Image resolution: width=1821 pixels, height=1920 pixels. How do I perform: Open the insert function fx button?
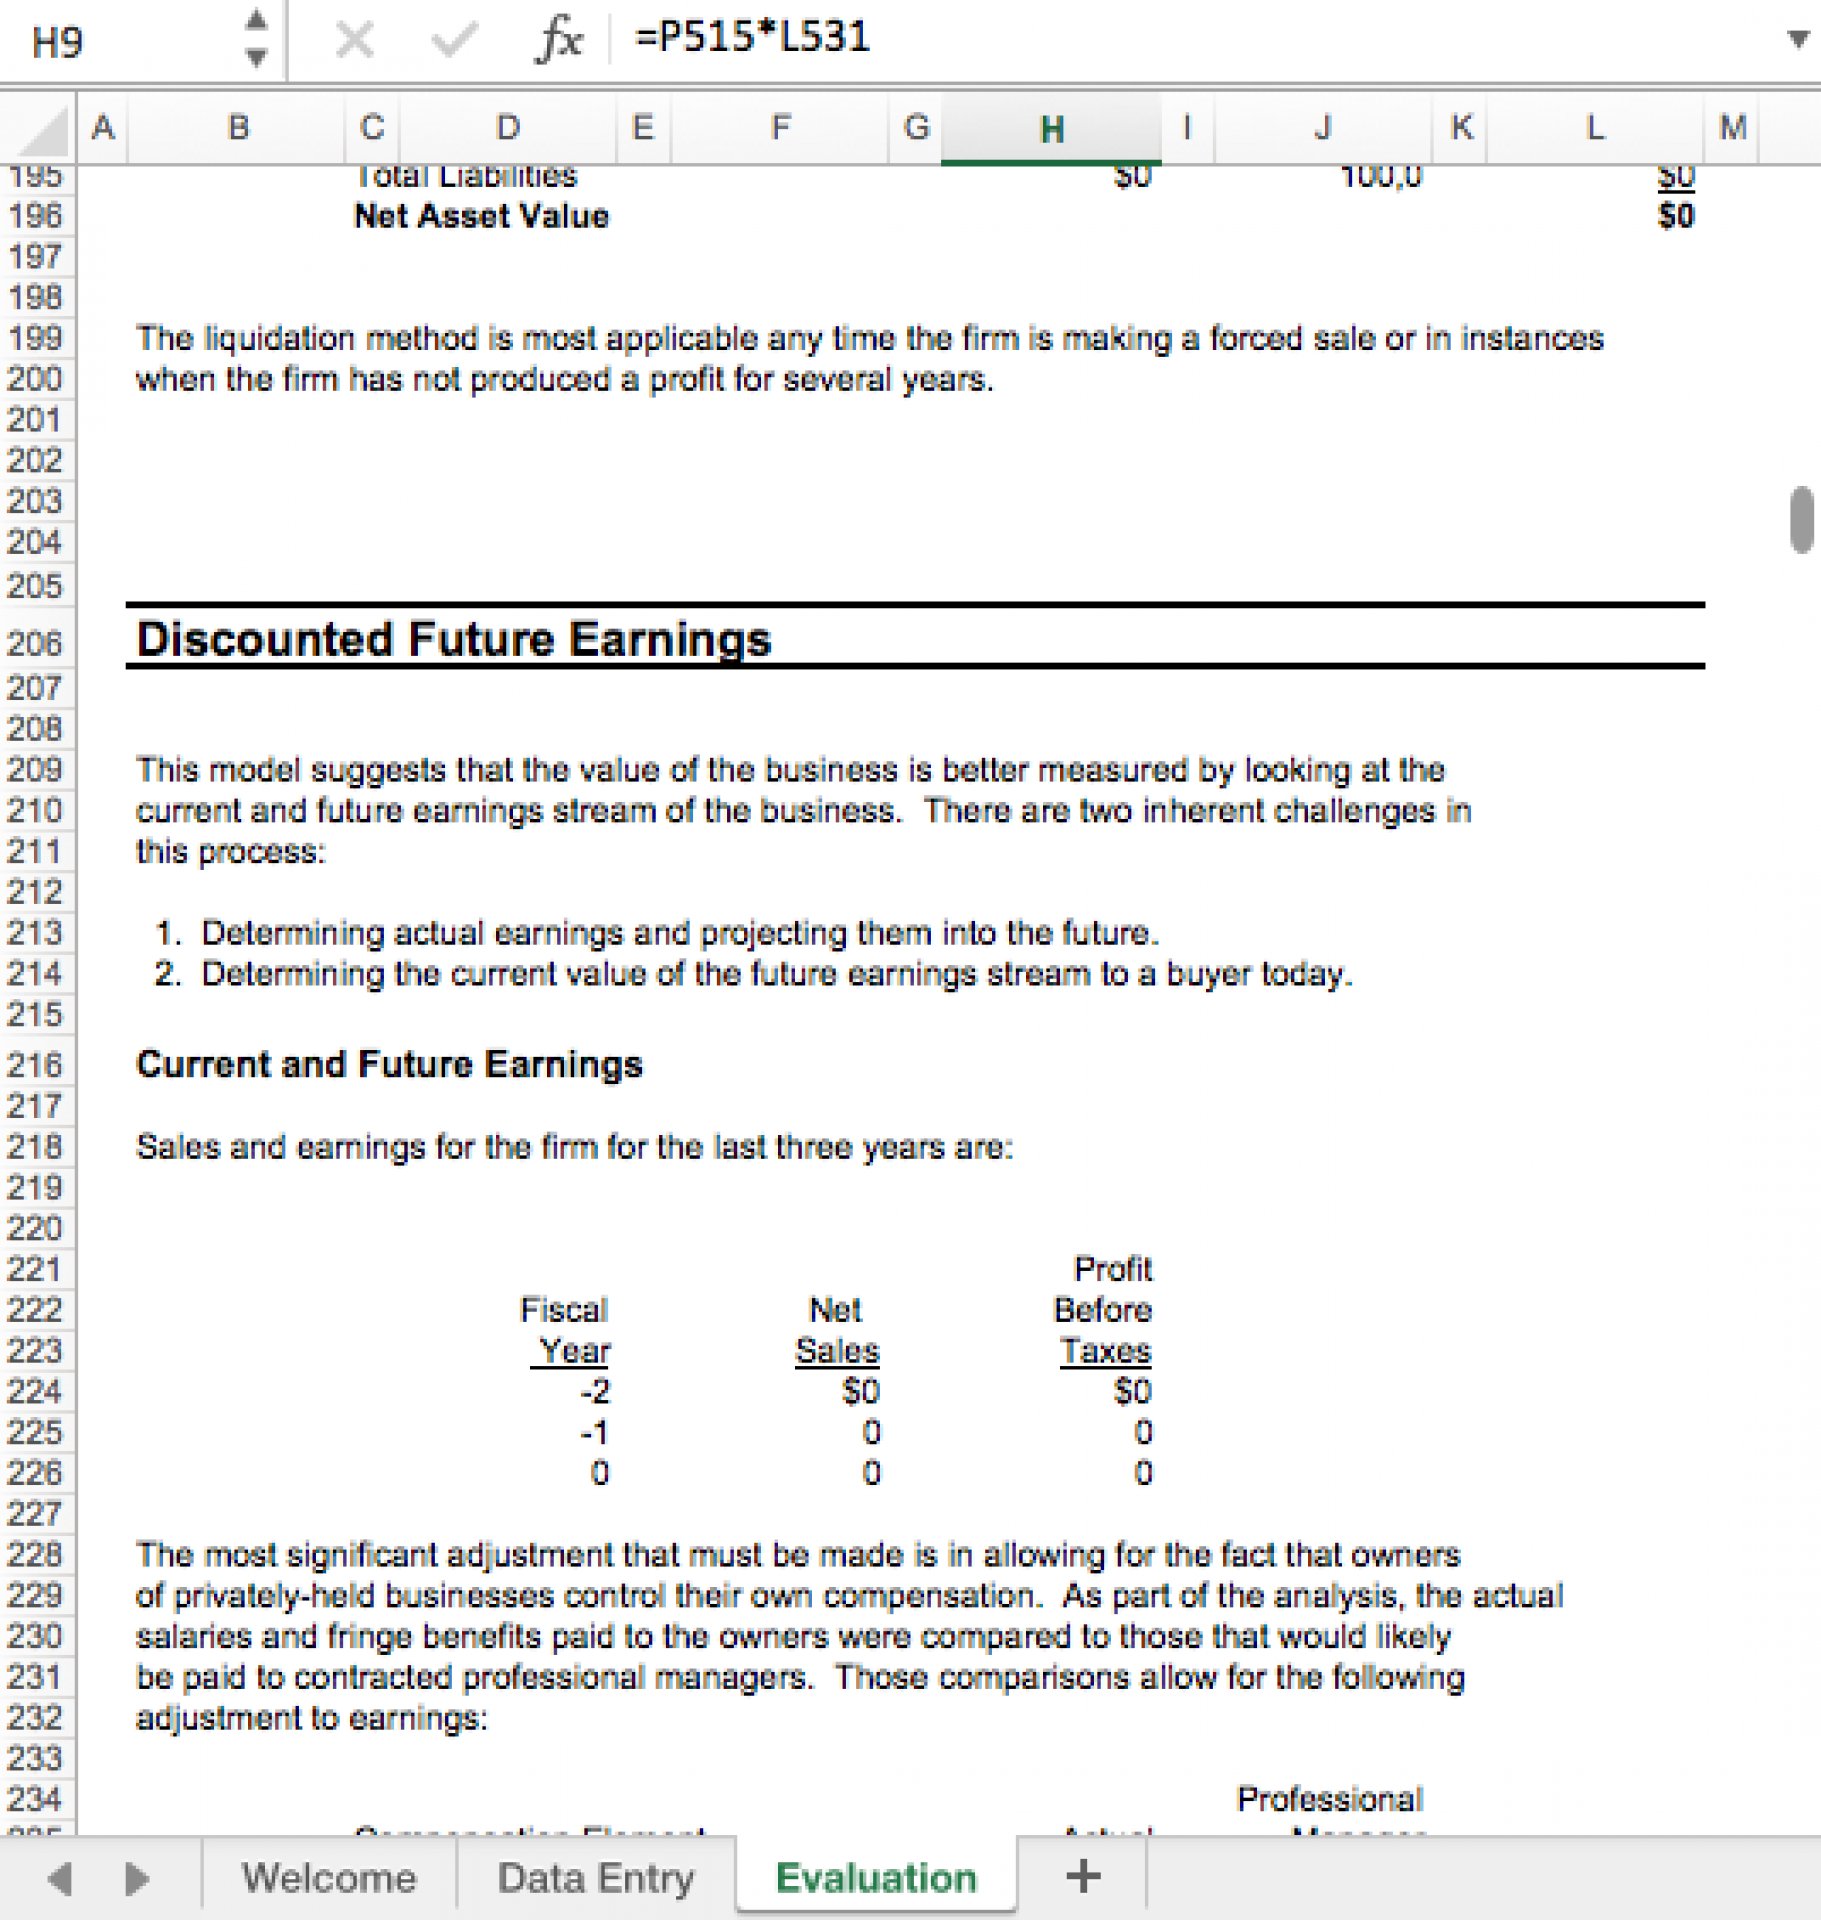point(559,40)
